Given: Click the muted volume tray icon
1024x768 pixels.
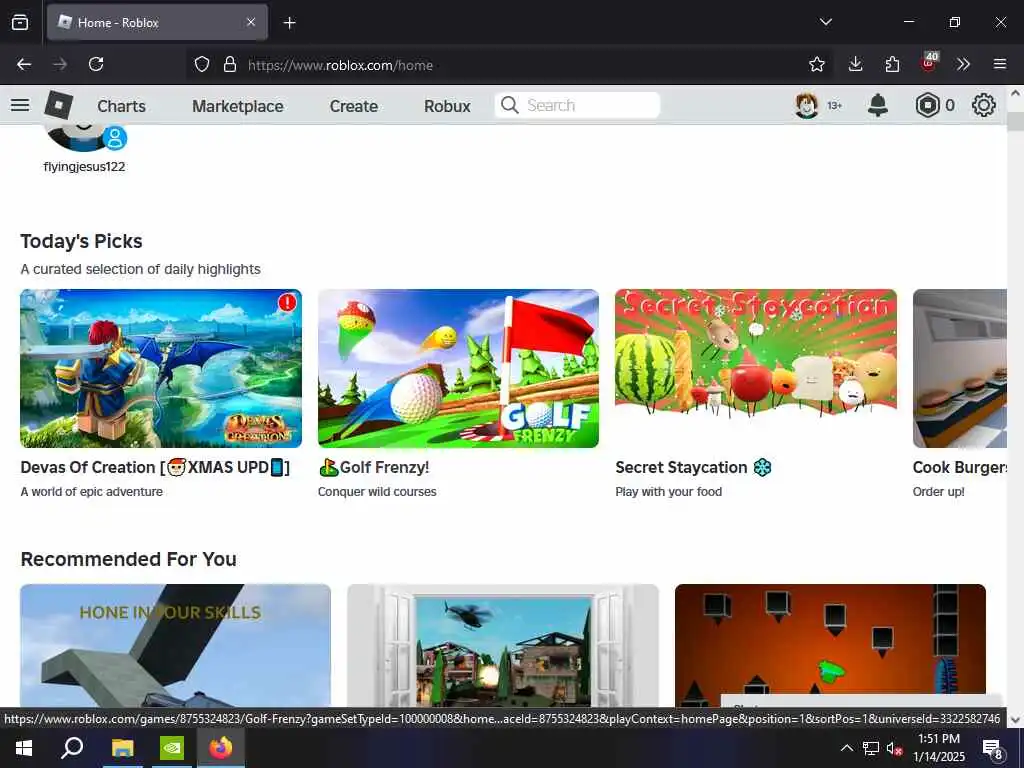Looking at the screenshot, I should tap(893, 749).
